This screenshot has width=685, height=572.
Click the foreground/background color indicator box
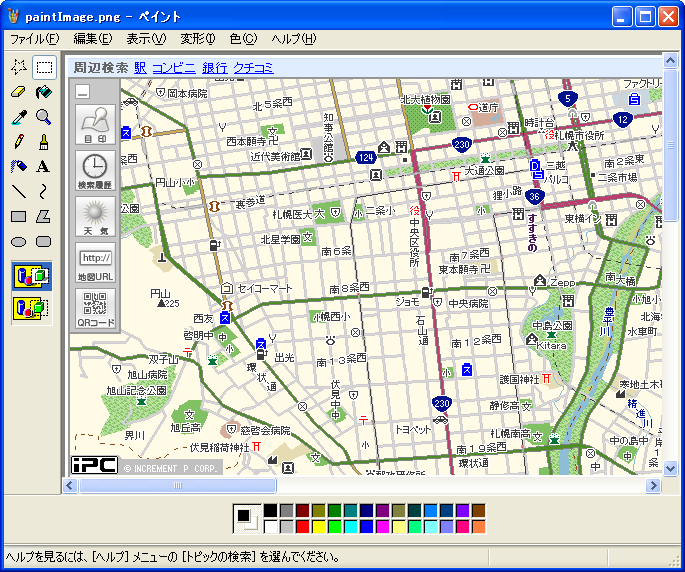coord(246,519)
